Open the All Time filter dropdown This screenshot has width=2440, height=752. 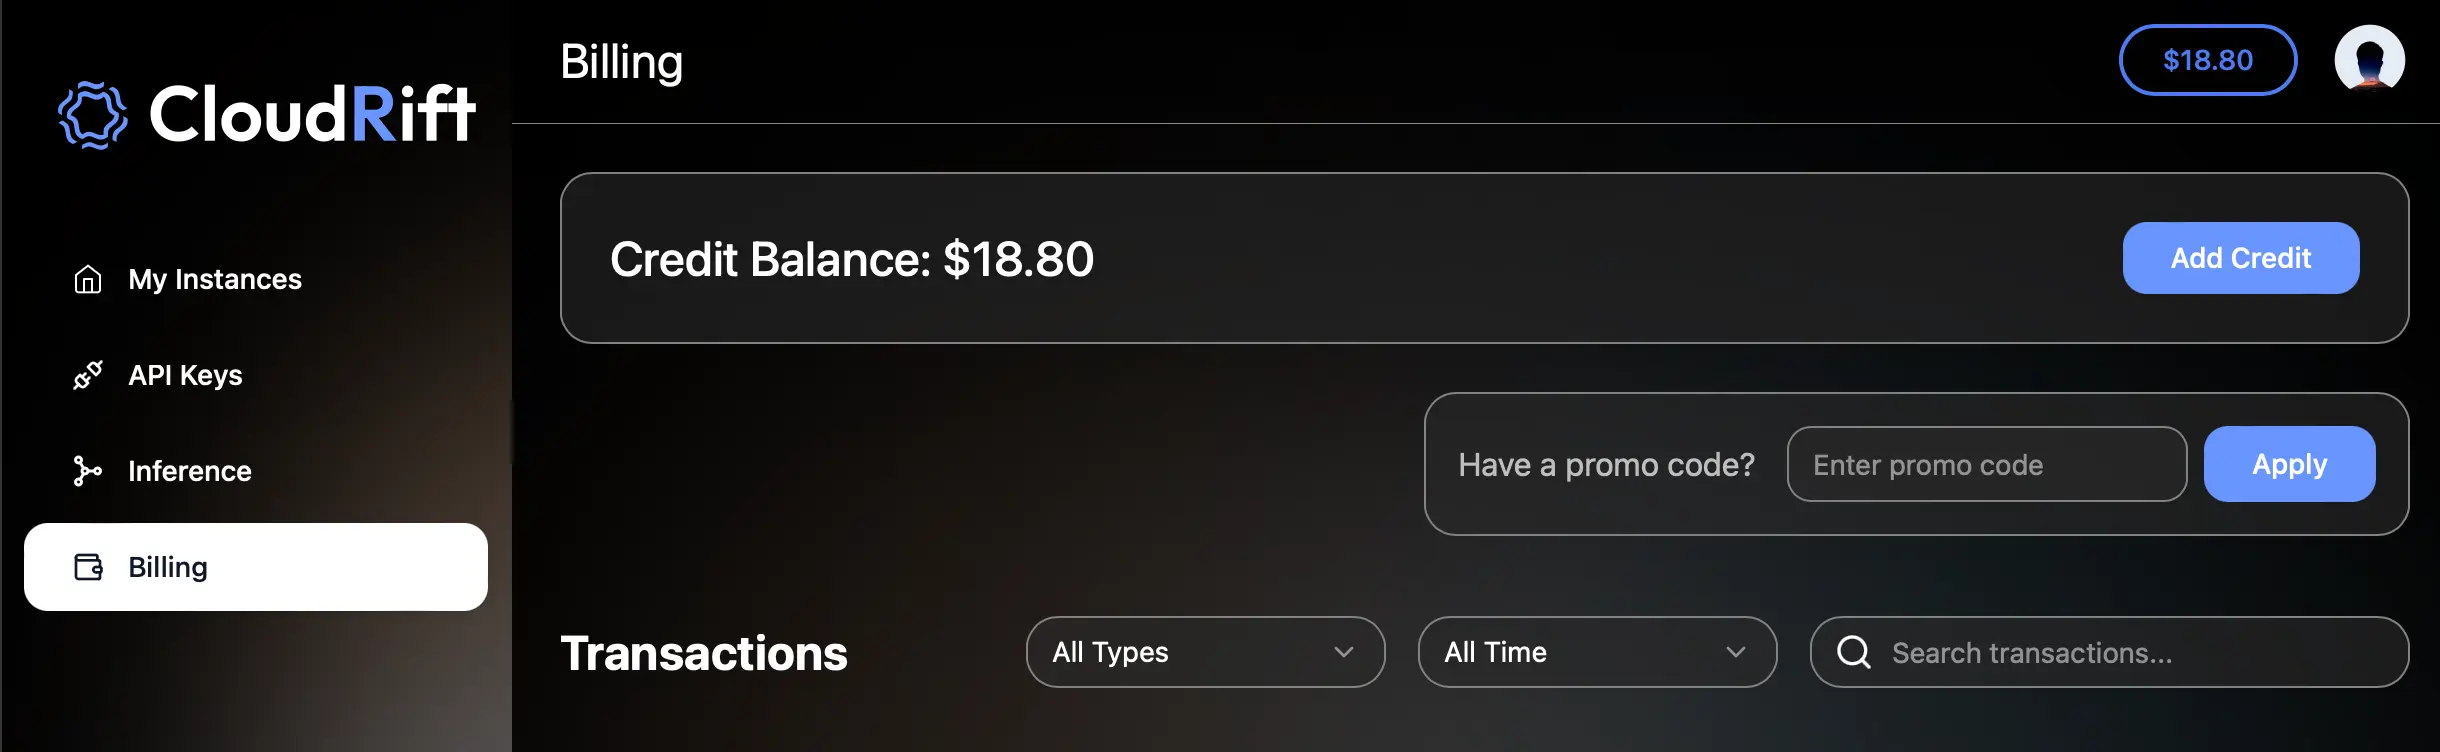click(x=1596, y=652)
